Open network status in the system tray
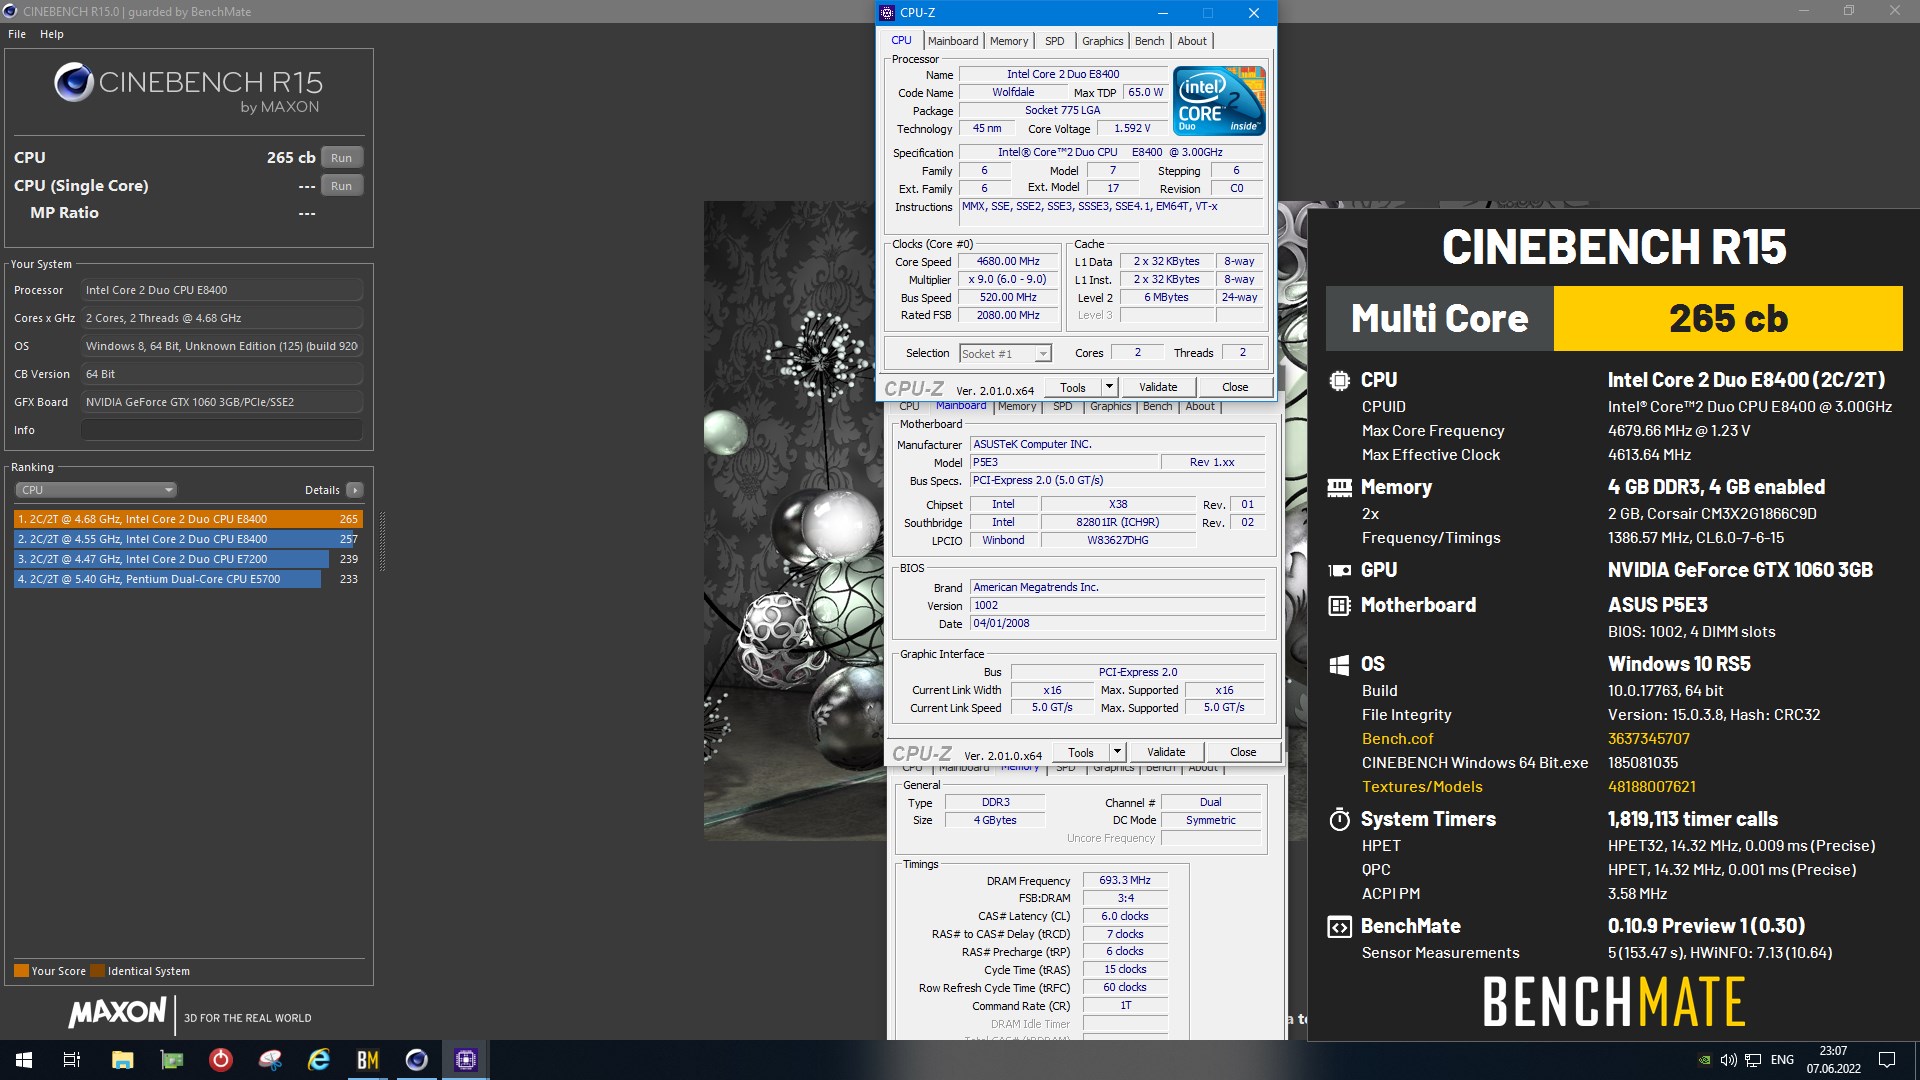 point(1753,1060)
